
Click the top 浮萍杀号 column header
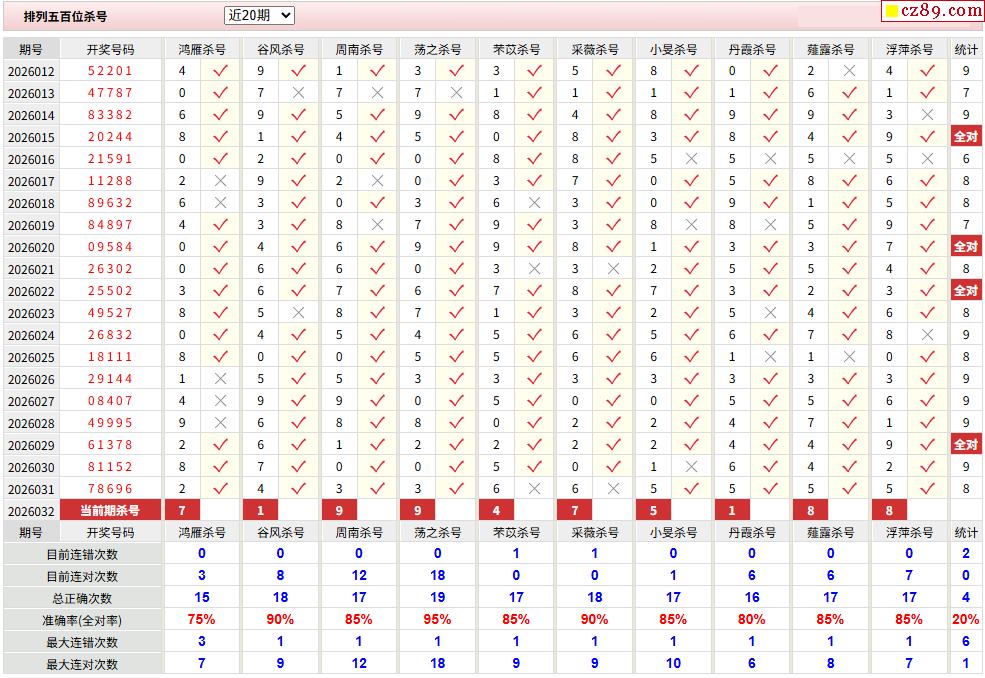(909, 49)
